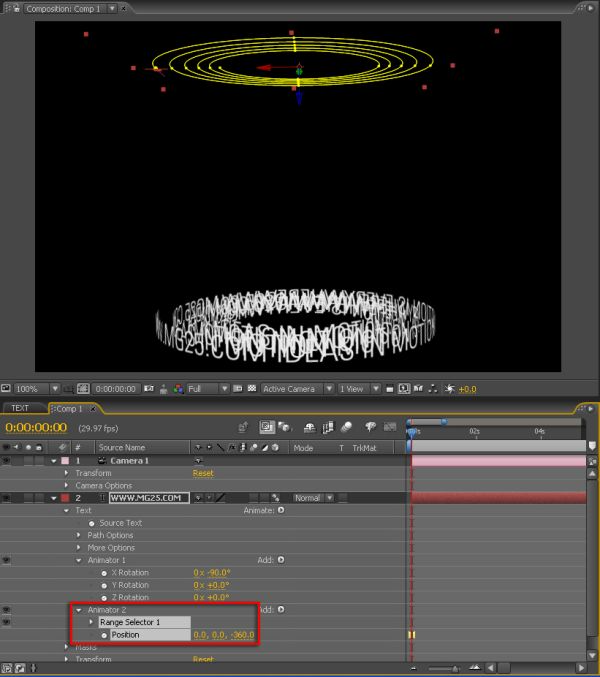Click the Animate menu button in Text

281,510
